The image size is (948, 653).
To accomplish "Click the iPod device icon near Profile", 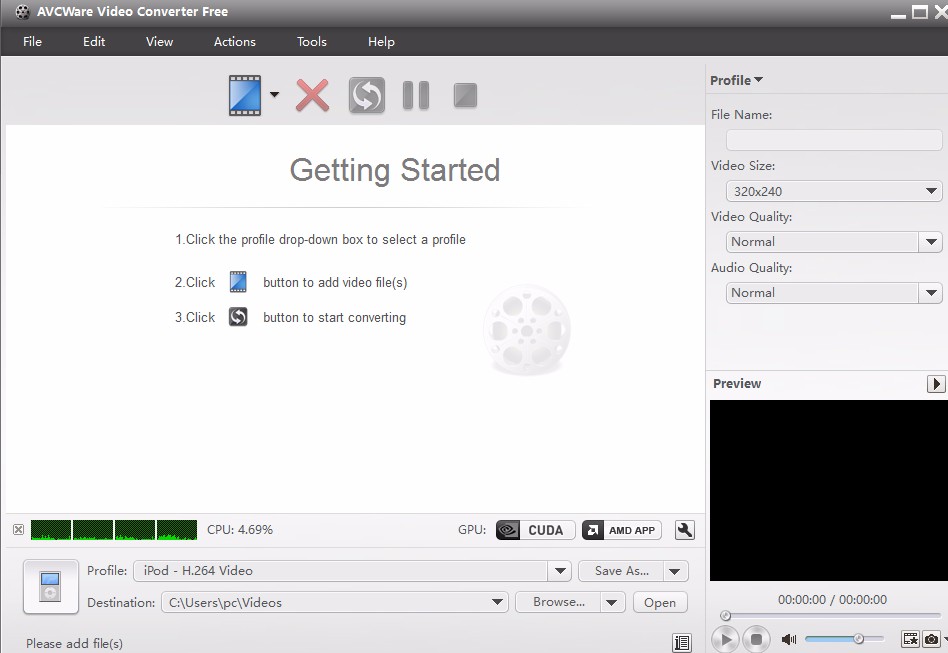I will tap(50, 586).
